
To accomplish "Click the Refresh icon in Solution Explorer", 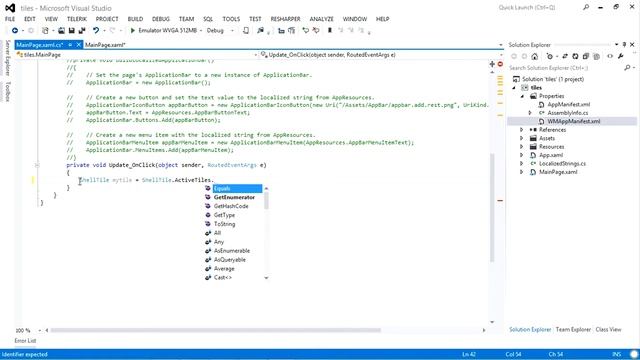I will point(575,56).
